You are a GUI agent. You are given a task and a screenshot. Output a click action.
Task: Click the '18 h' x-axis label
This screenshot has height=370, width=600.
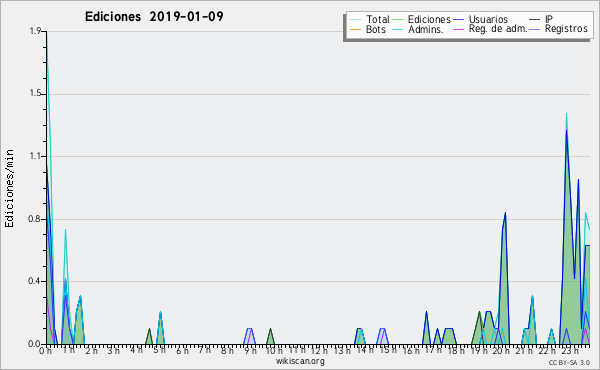coord(456,350)
